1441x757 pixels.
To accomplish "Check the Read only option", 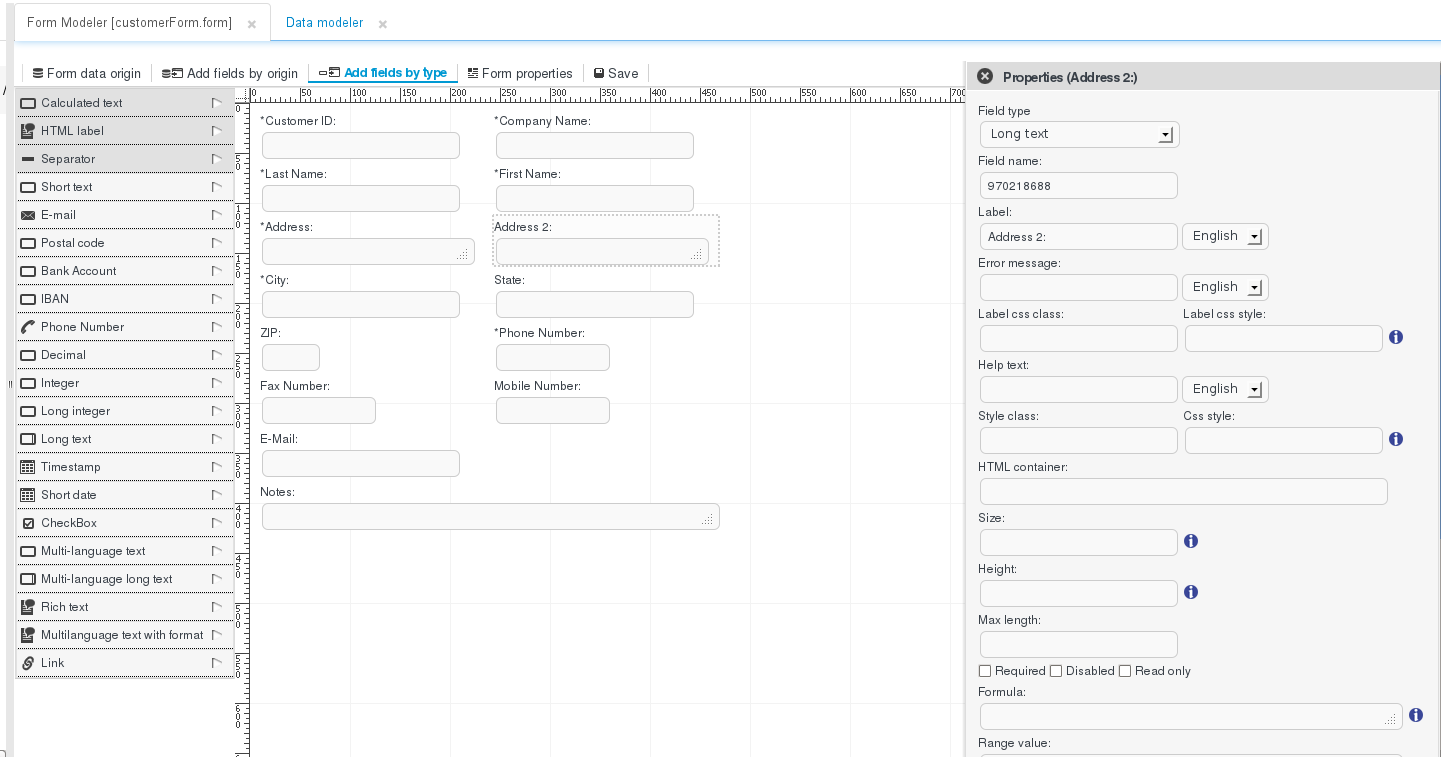I will pos(1125,671).
